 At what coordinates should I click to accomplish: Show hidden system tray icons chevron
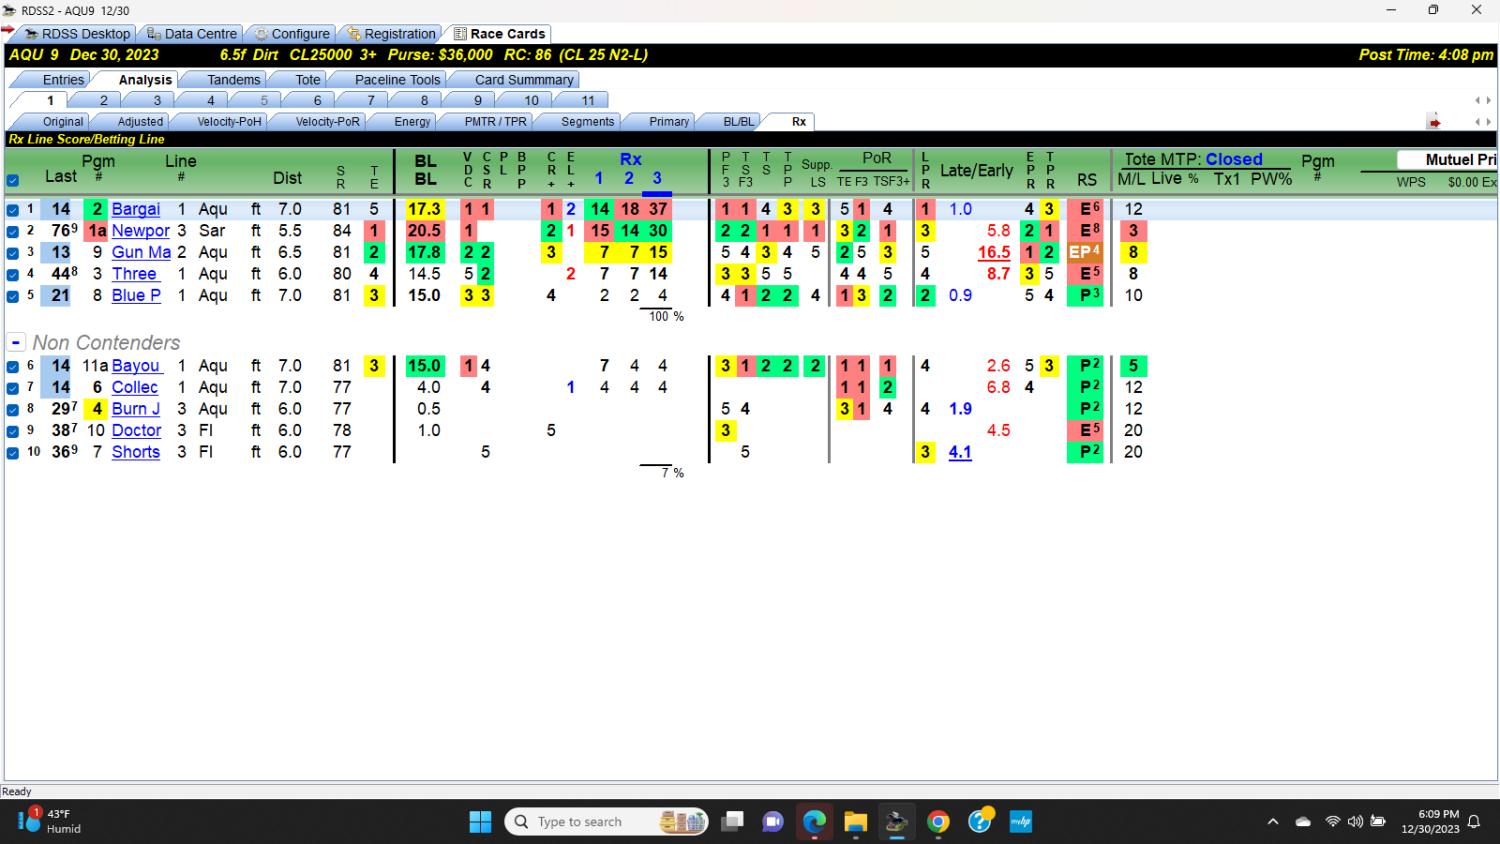click(1273, 822)
